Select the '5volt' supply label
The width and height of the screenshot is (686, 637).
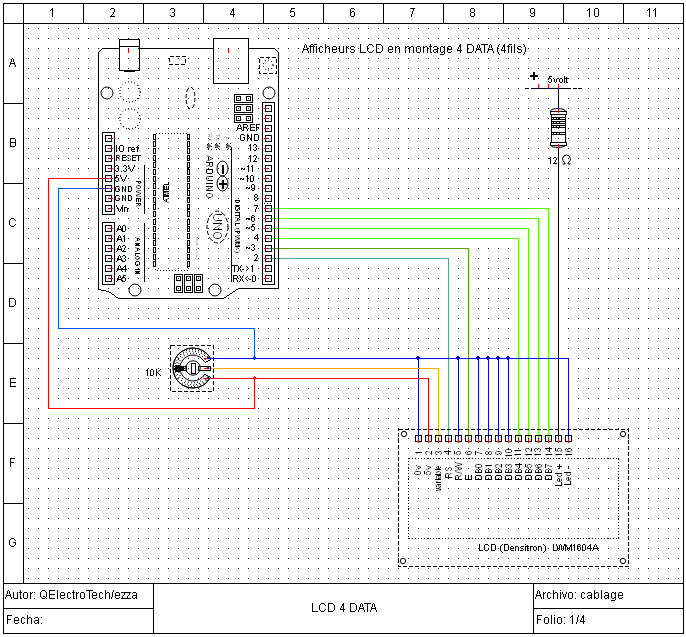tap(558, 80)
